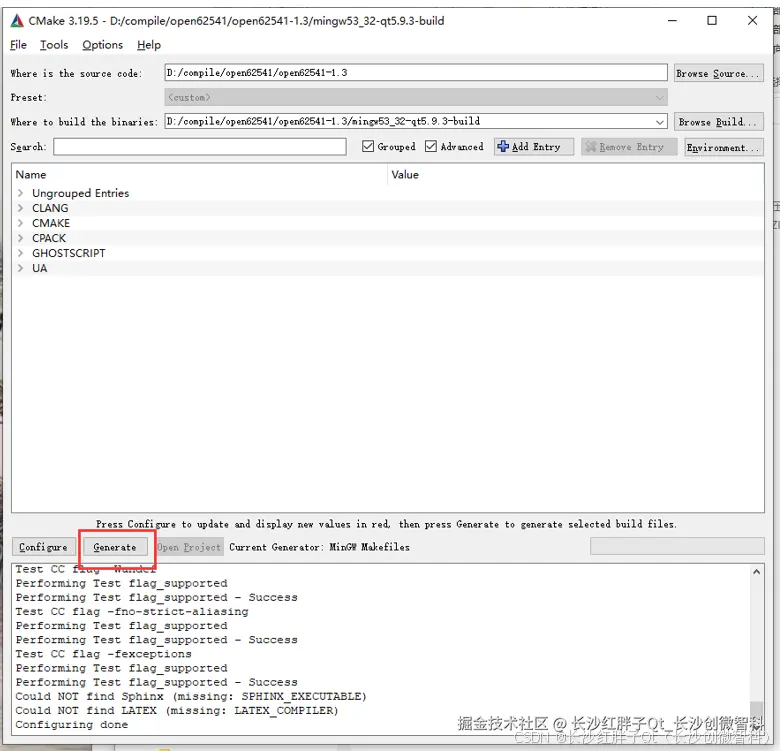The height and width of the screenshot is (751, 783).
Task: Click 'Test CC flag -fno-strict-aliasing' log line
Action: click(x=132, y=611)
